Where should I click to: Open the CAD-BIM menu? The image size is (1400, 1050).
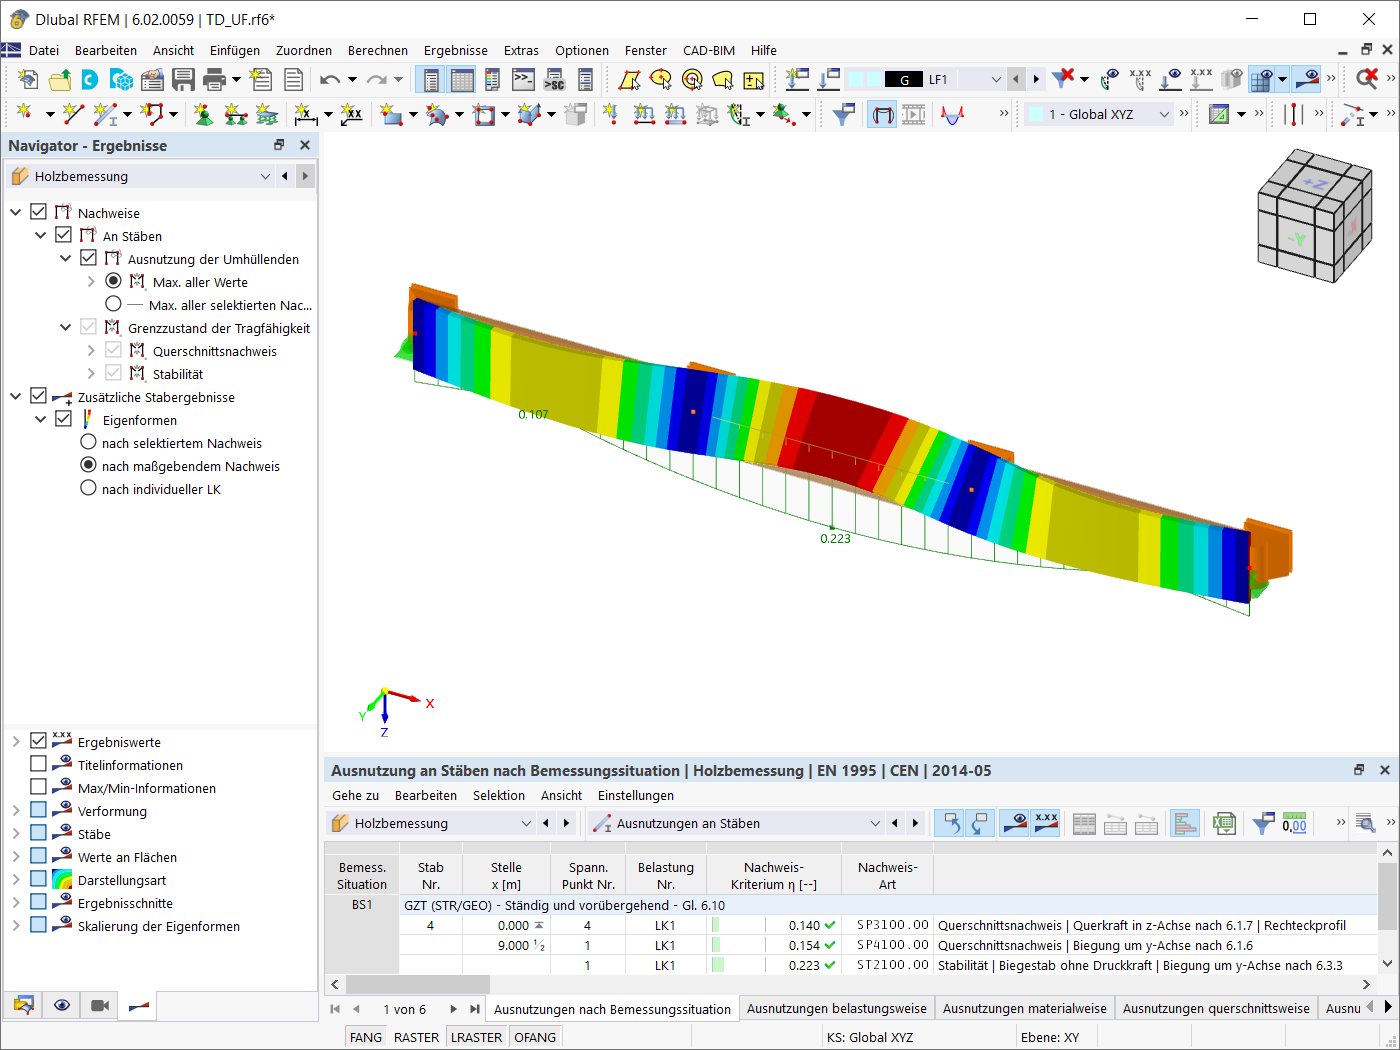point(709,50)
